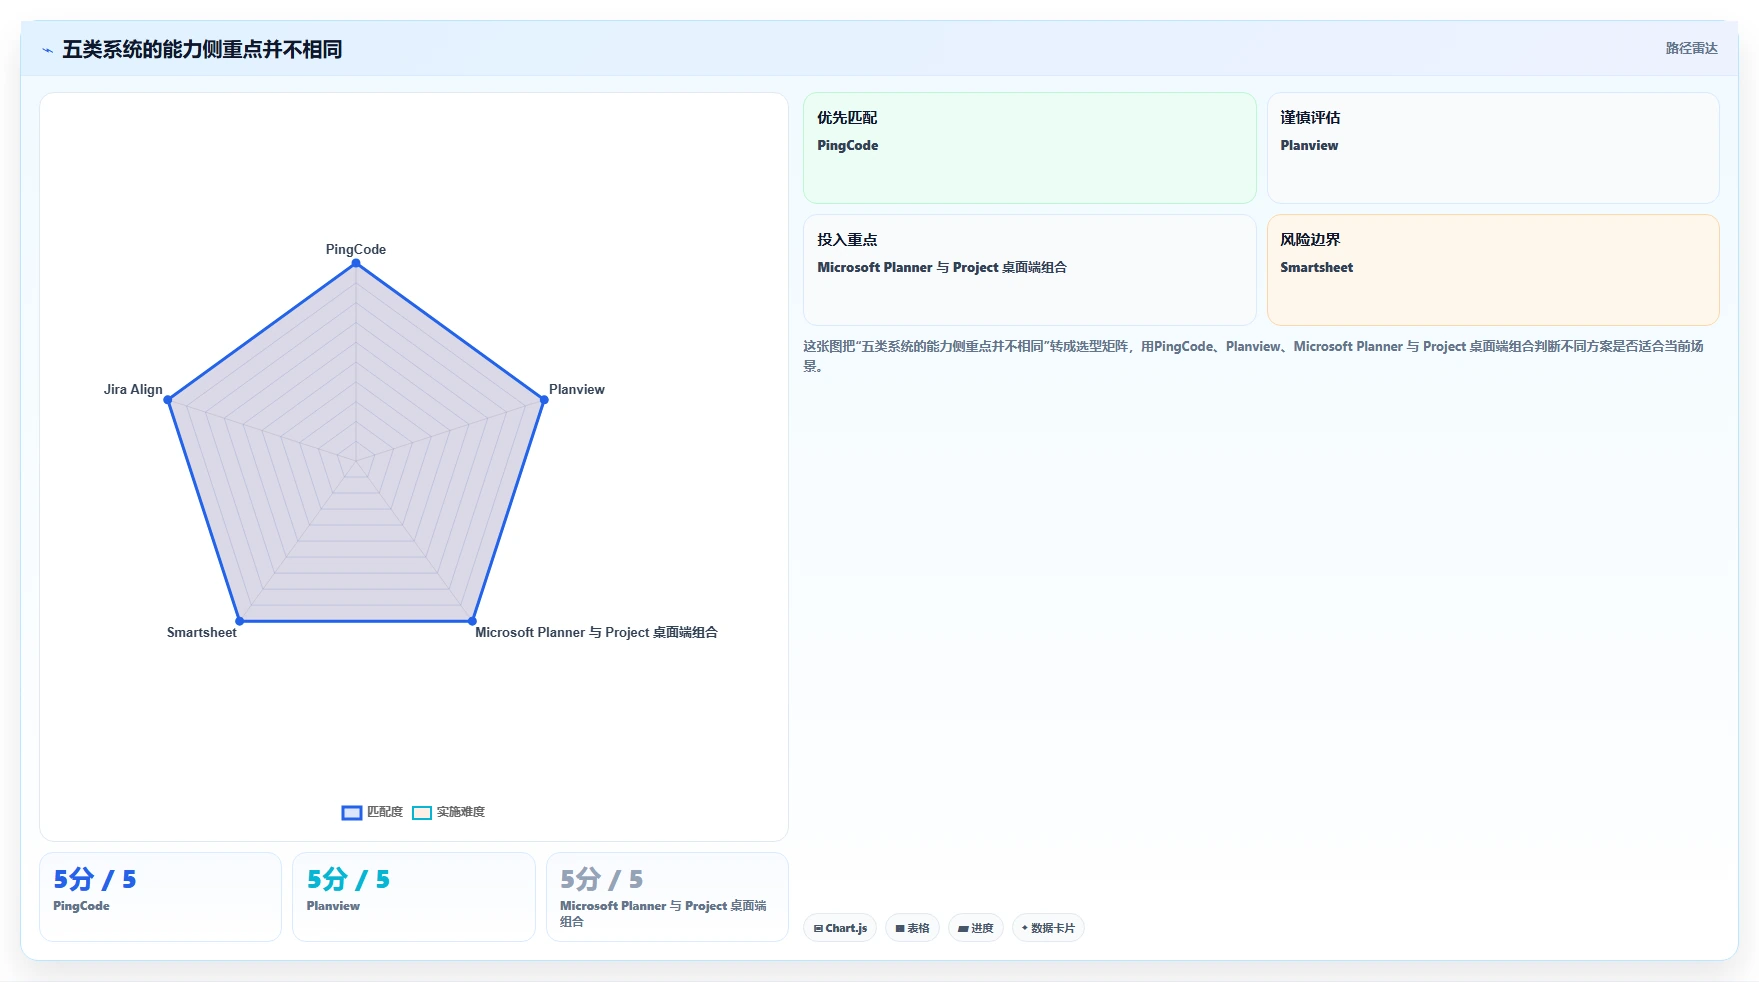Click the small icon beside the header title

coord(47,50)
